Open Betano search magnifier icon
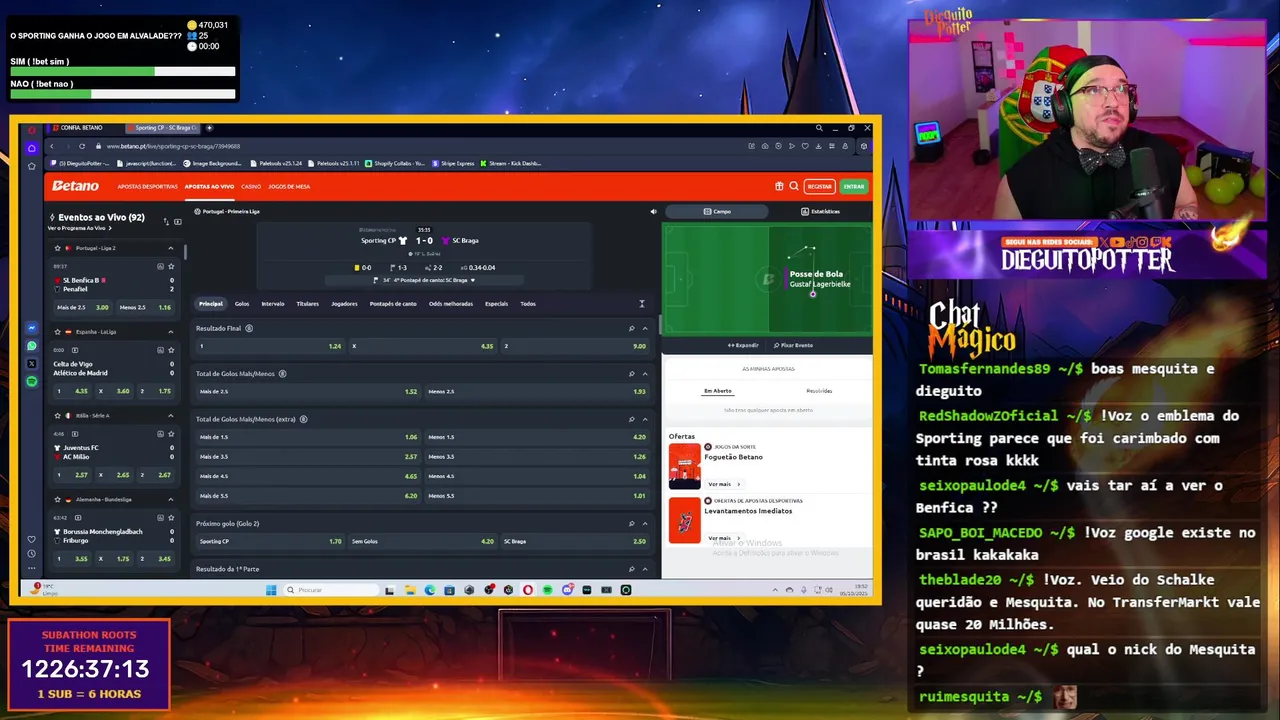Image resolution: width=1280 pixels, height=720 pixels. (794, 186)
